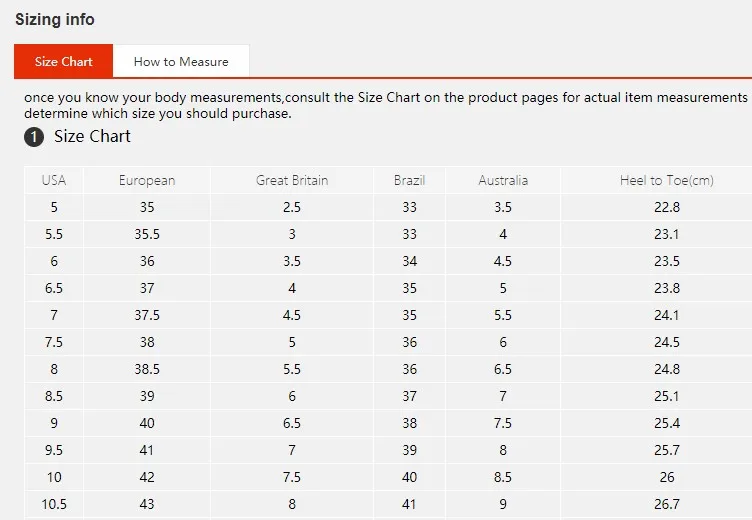Switch to How to Measure tab
752x520 pixels.
(x=181, y=61)
